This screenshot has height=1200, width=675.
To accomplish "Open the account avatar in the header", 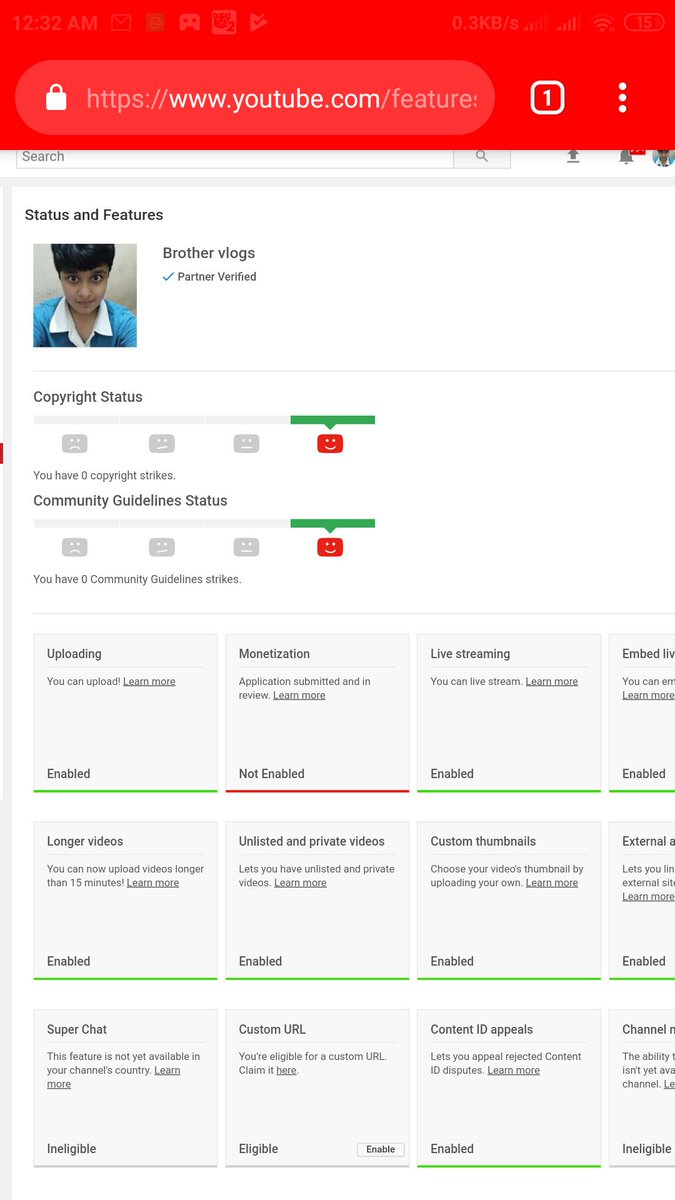I will click(x=663, y=156).
